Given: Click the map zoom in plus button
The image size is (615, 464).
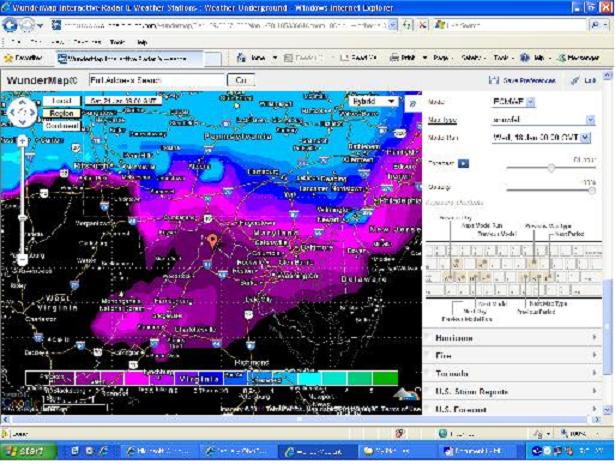Looking at the screenshot, I should [22, 141].
